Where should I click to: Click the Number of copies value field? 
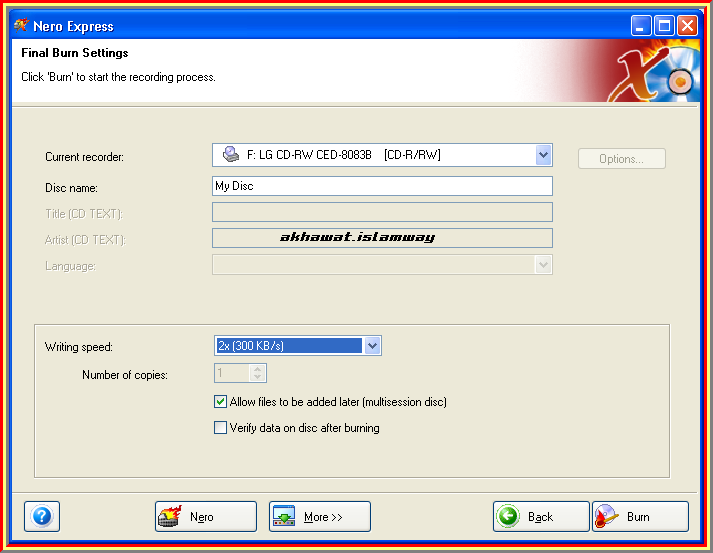232,373
